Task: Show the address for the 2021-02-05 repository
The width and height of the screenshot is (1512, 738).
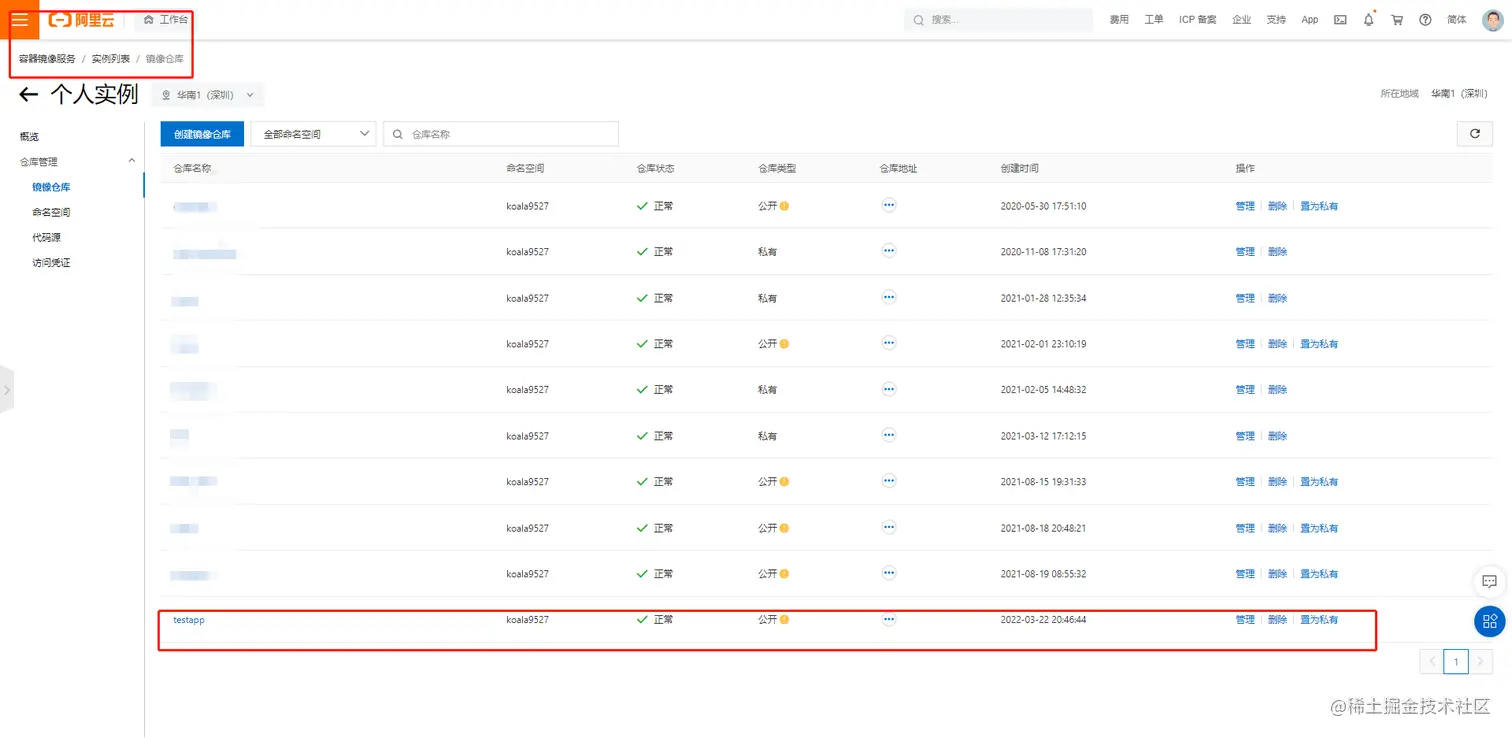Action: pyautogui.click(x=889, y=389)
